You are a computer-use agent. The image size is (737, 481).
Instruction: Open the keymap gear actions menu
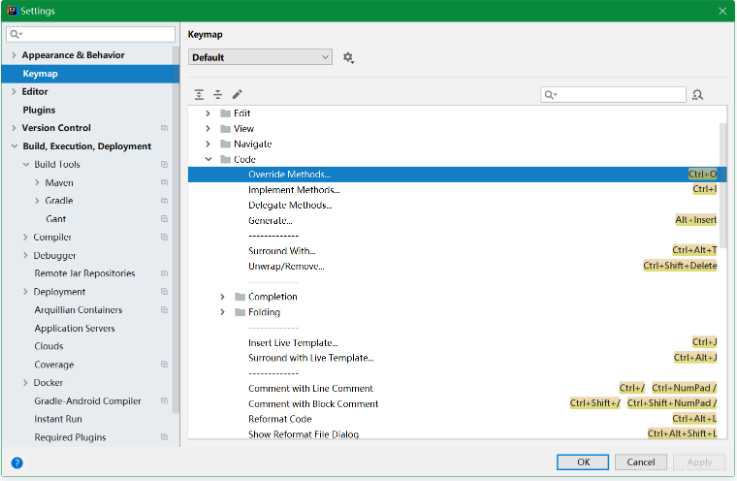click(x=348, y=58)
